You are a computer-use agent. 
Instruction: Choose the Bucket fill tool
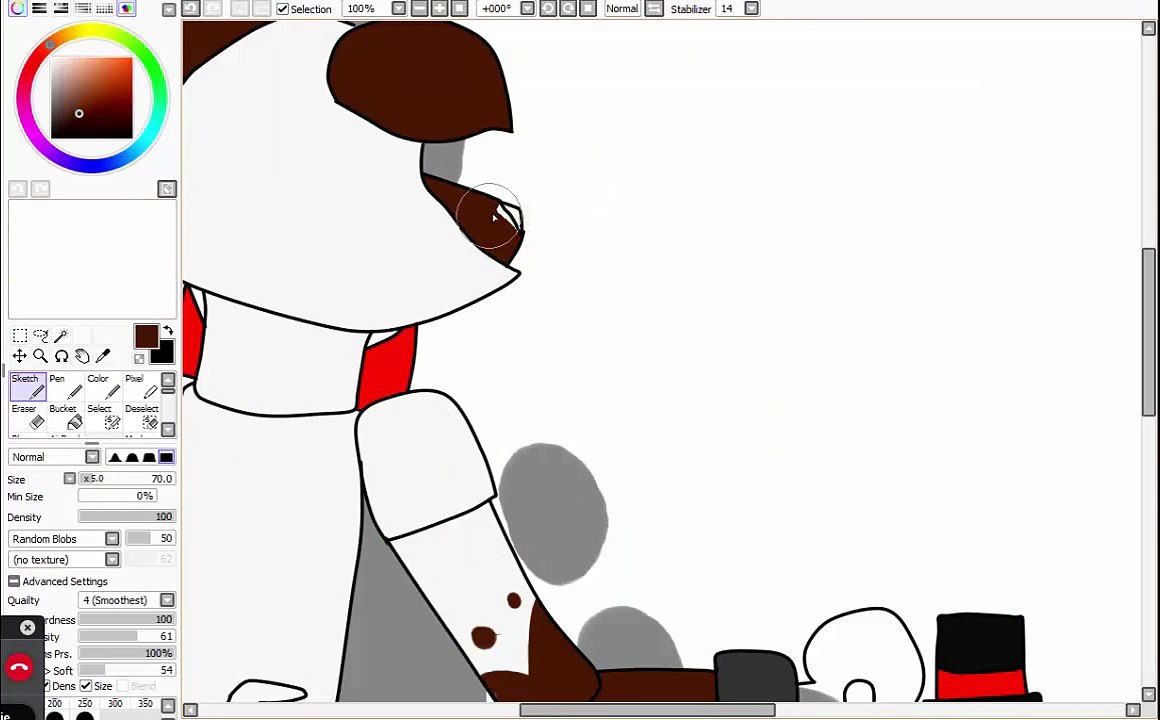[66, 417]
